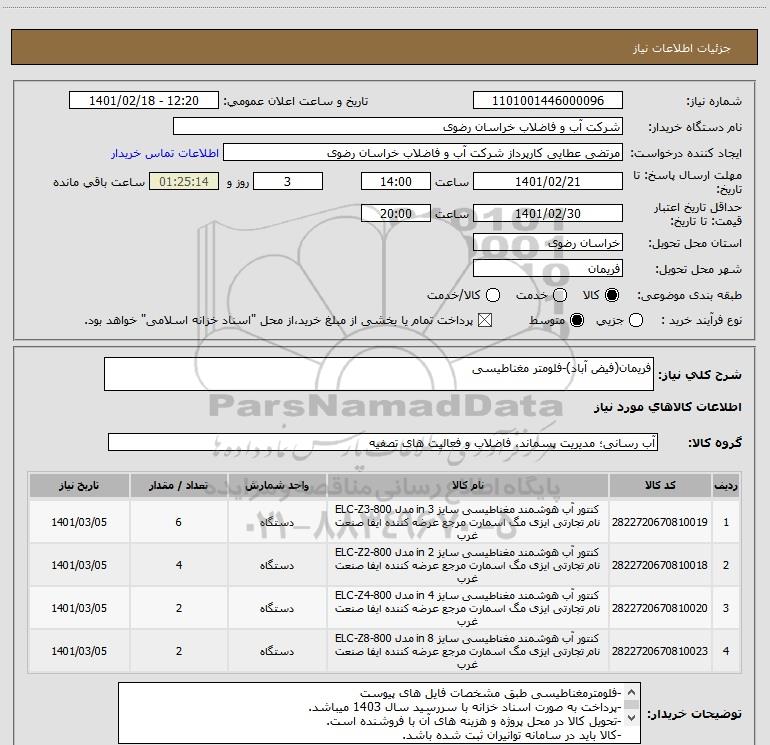Click the تاریخ نیاز column header

tap(79, 485)
